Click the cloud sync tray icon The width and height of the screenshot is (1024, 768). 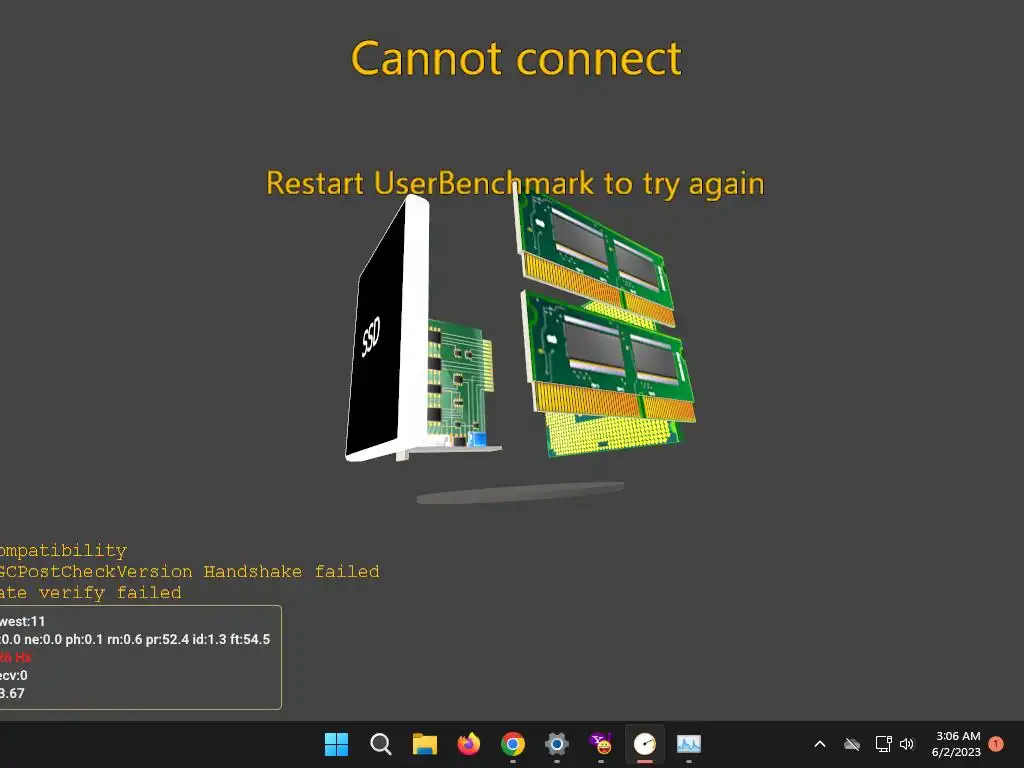[x=852, y=744]
